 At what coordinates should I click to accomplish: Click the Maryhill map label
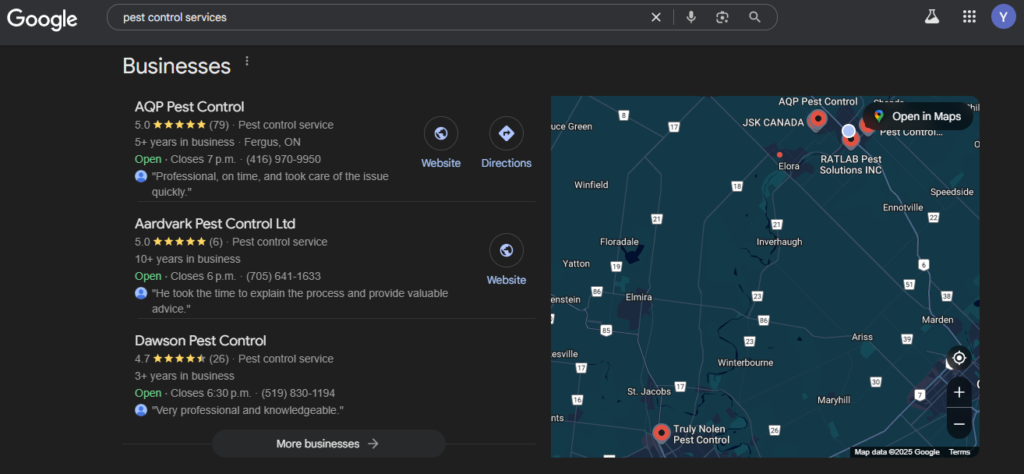[x=833, y=400]
